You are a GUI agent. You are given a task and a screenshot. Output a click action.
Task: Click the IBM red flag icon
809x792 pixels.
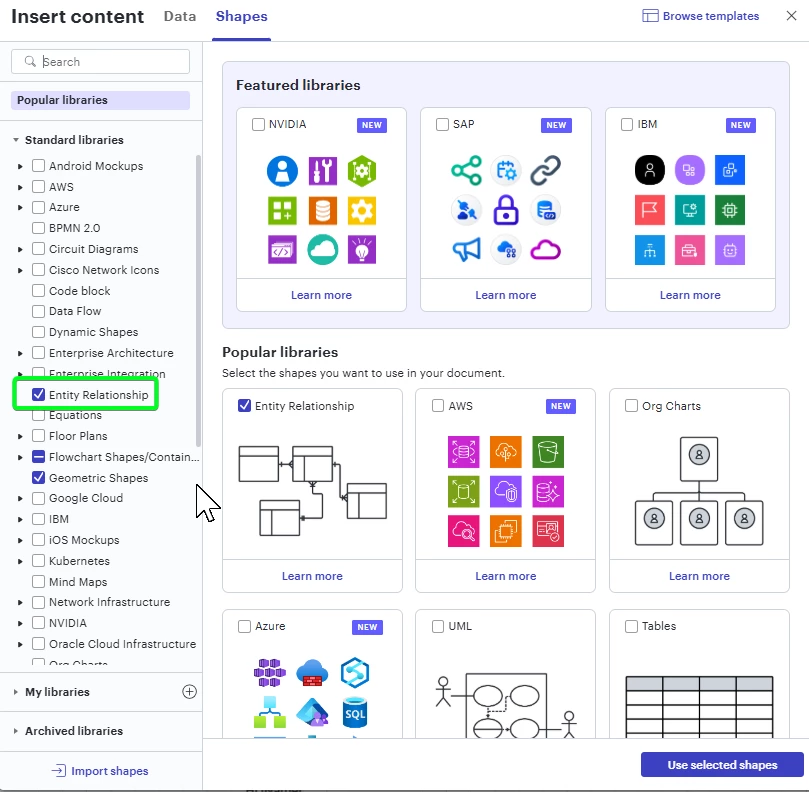point(650,210)
